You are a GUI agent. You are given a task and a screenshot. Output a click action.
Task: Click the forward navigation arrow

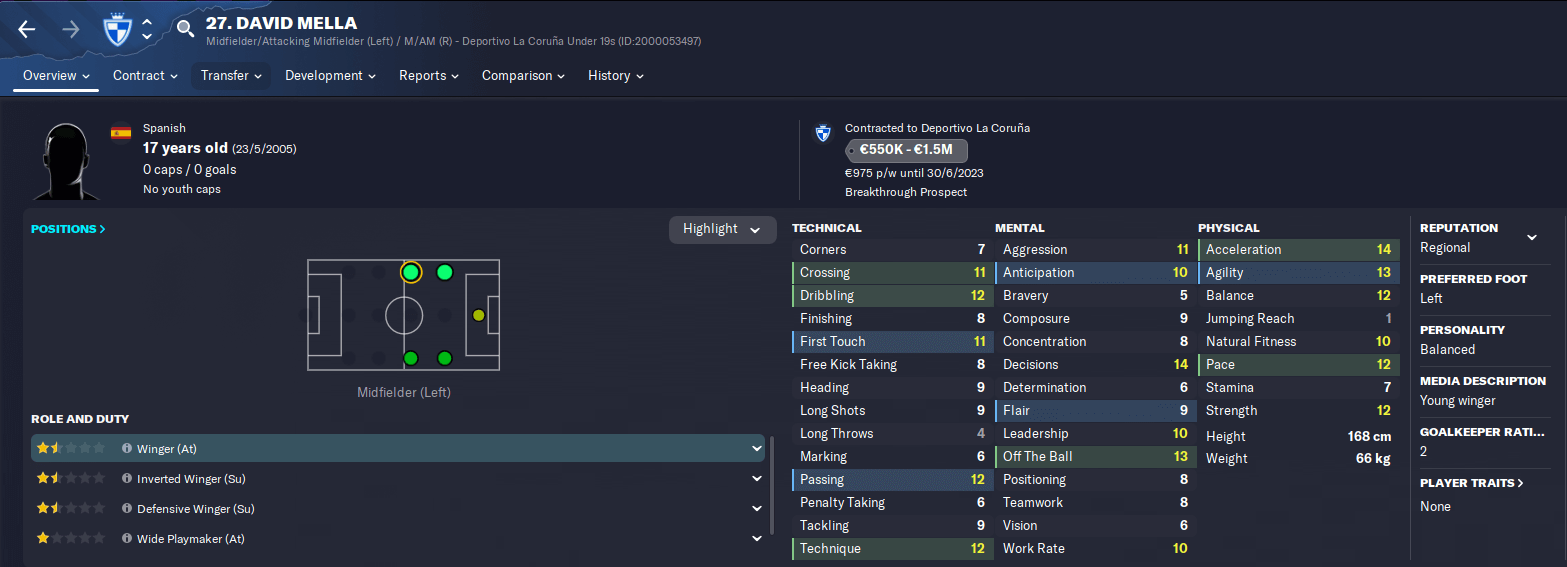[x=70, y=29]
